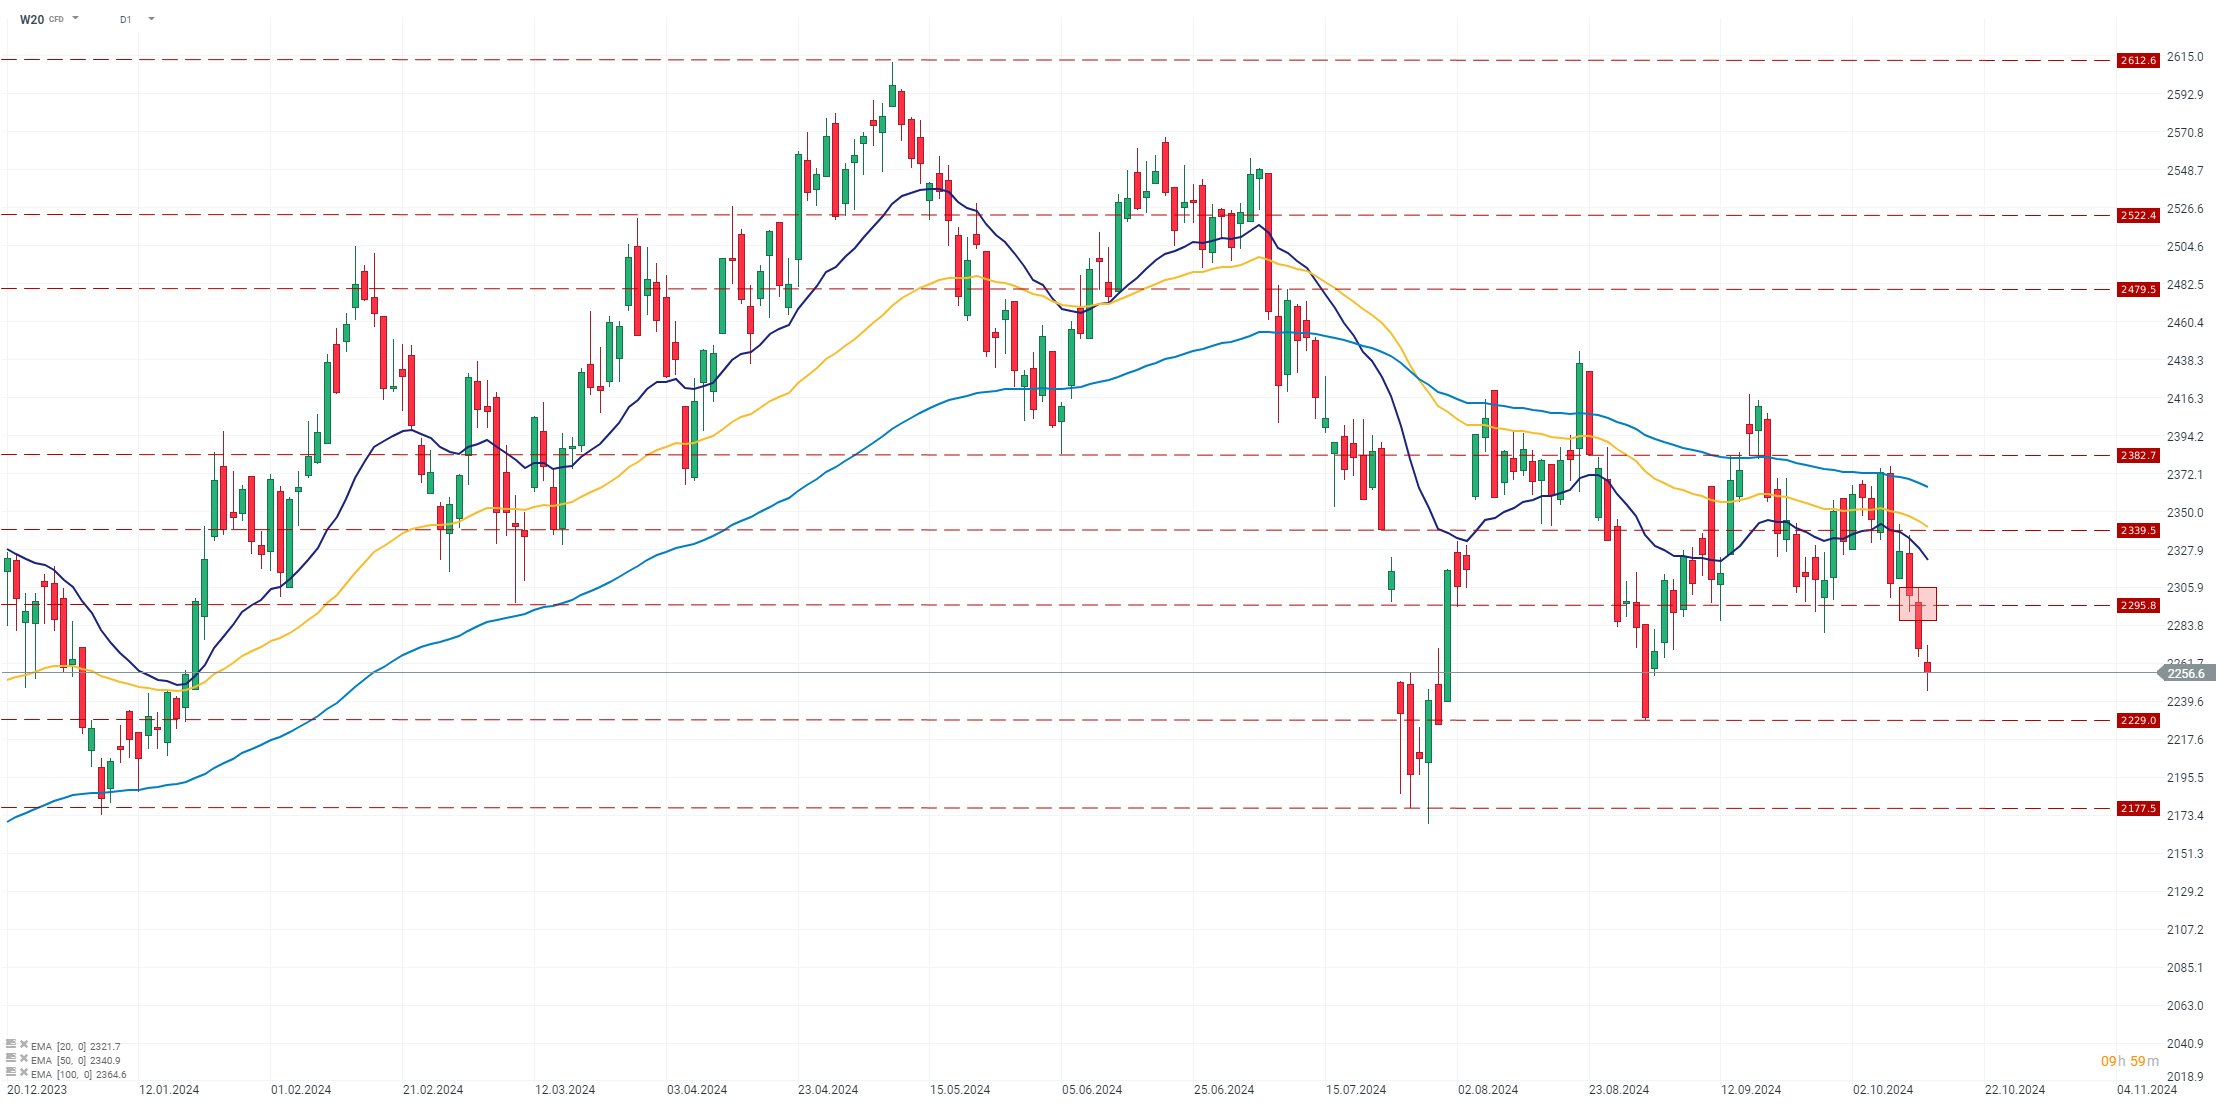
Task: Select the 2522.4 horizontal line label
Action: coord(2138,216)
